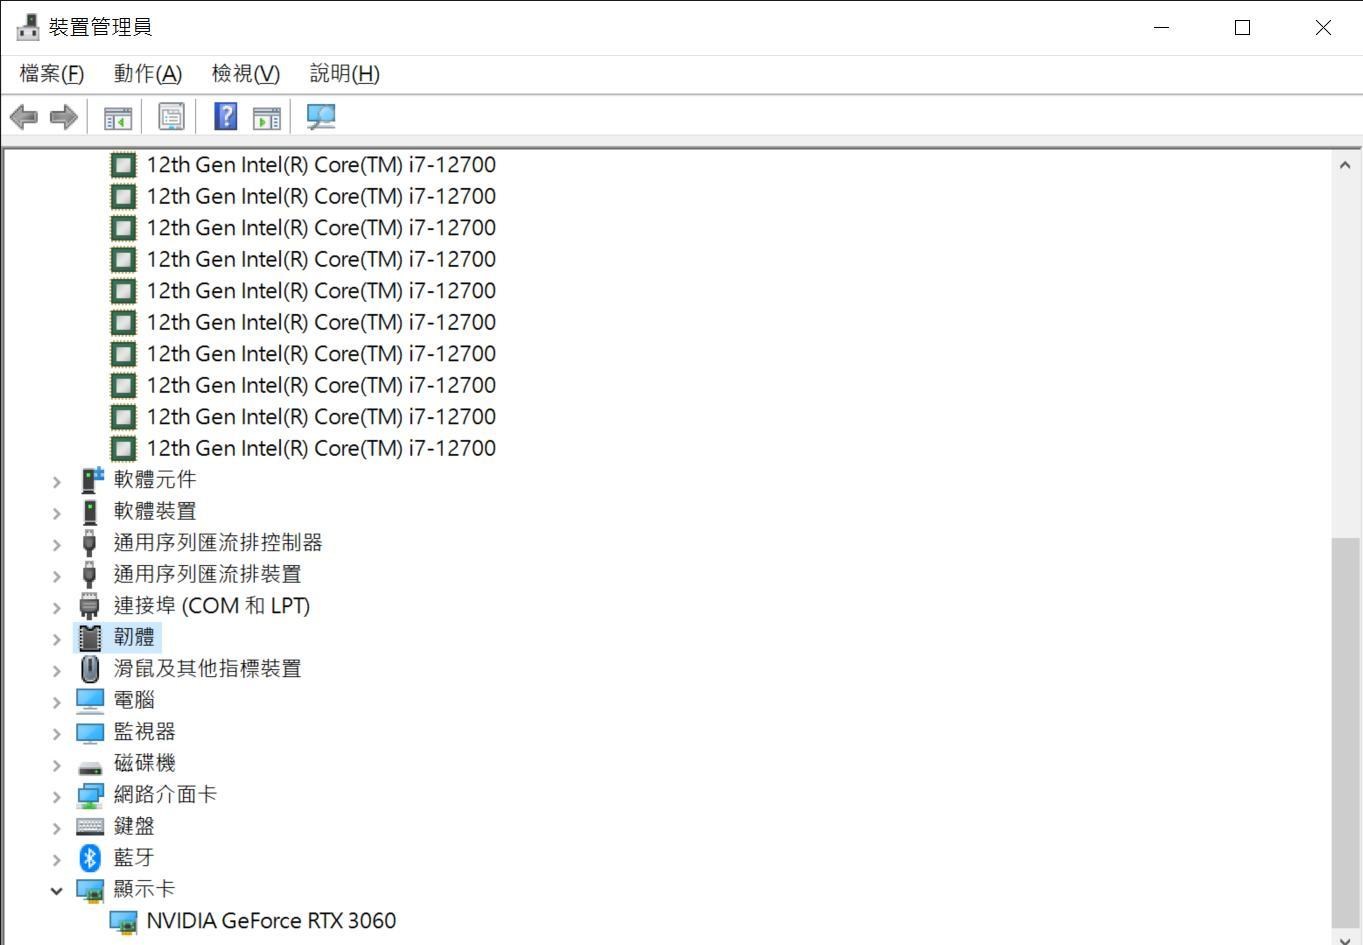Minimize the Device Manager window

point(1162,28)
